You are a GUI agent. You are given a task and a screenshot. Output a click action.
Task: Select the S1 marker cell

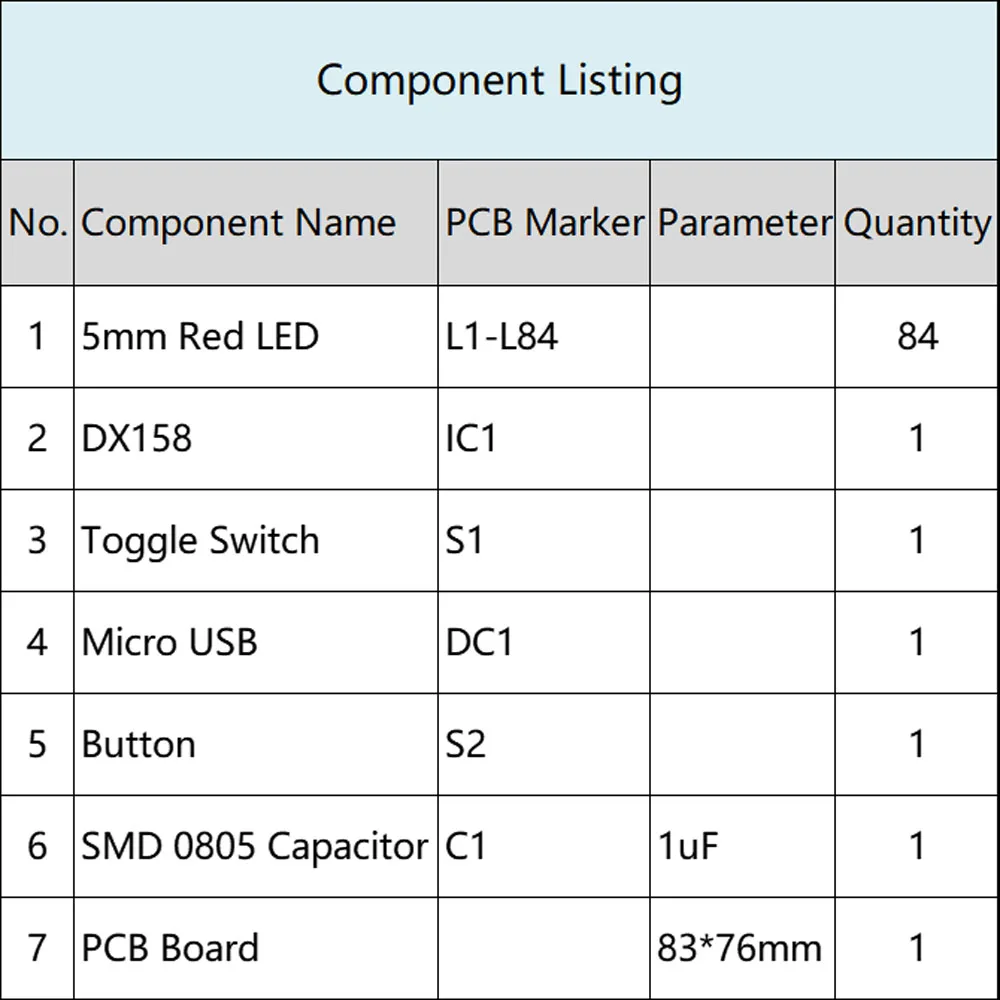(544, 540)
